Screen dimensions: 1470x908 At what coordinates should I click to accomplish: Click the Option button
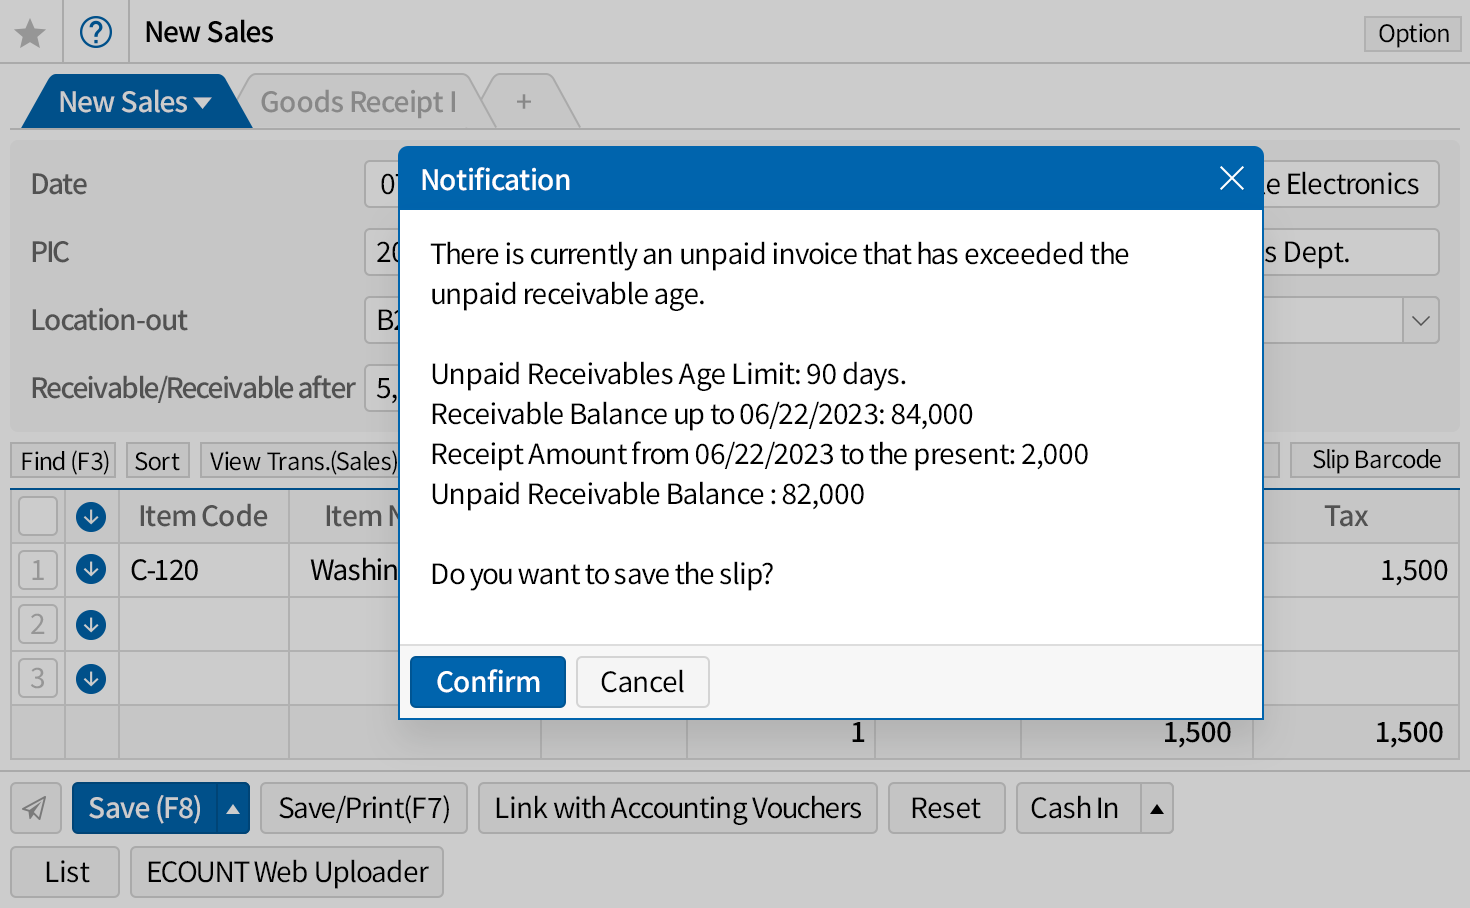pyautogui.click(x=1412, y=34)
